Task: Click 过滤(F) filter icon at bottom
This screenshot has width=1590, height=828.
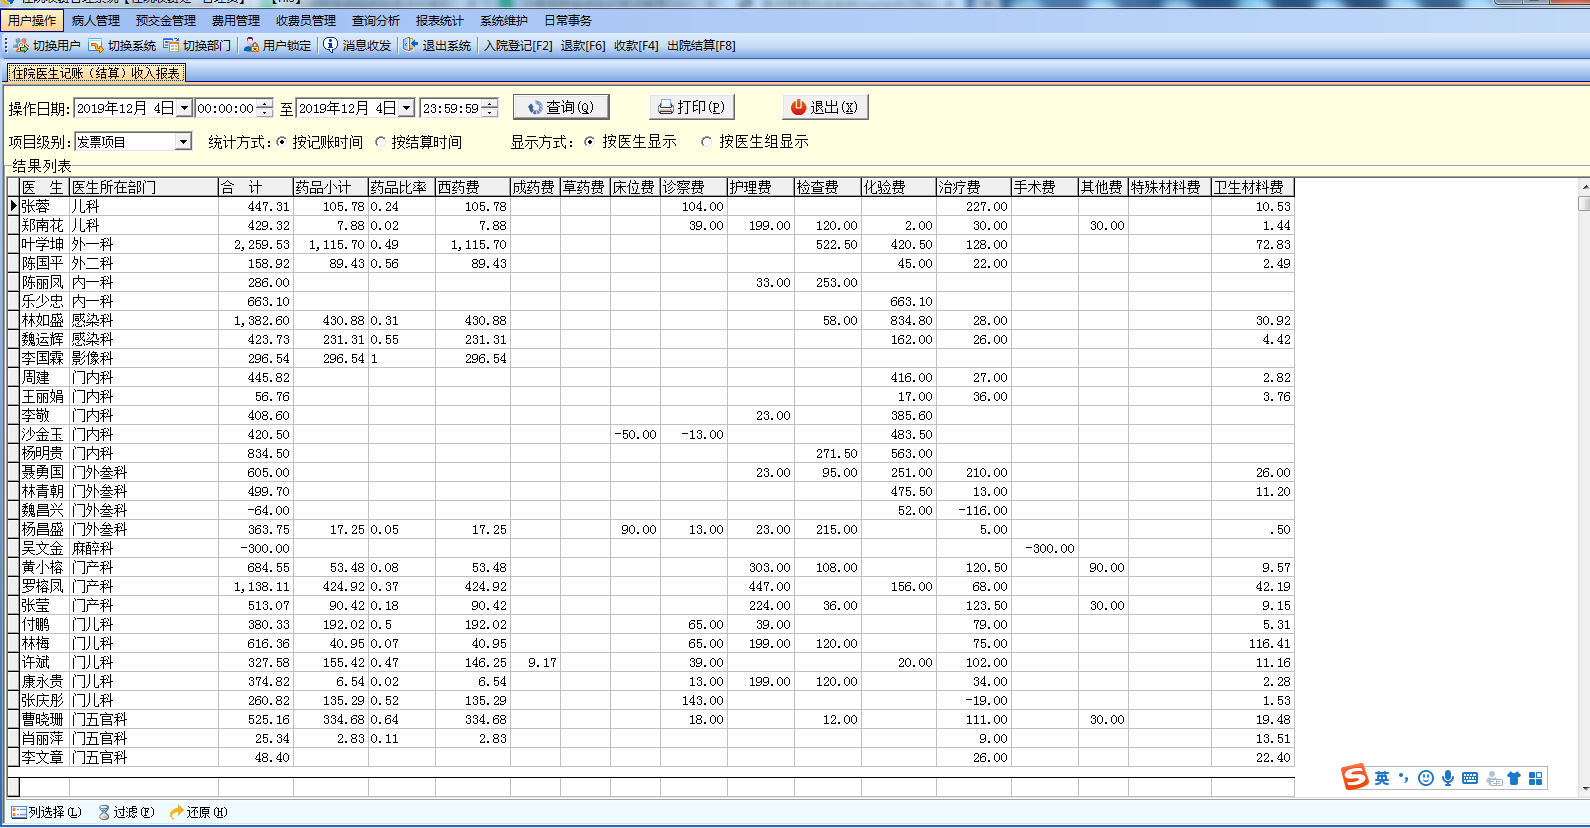Action: click(104, 812)
